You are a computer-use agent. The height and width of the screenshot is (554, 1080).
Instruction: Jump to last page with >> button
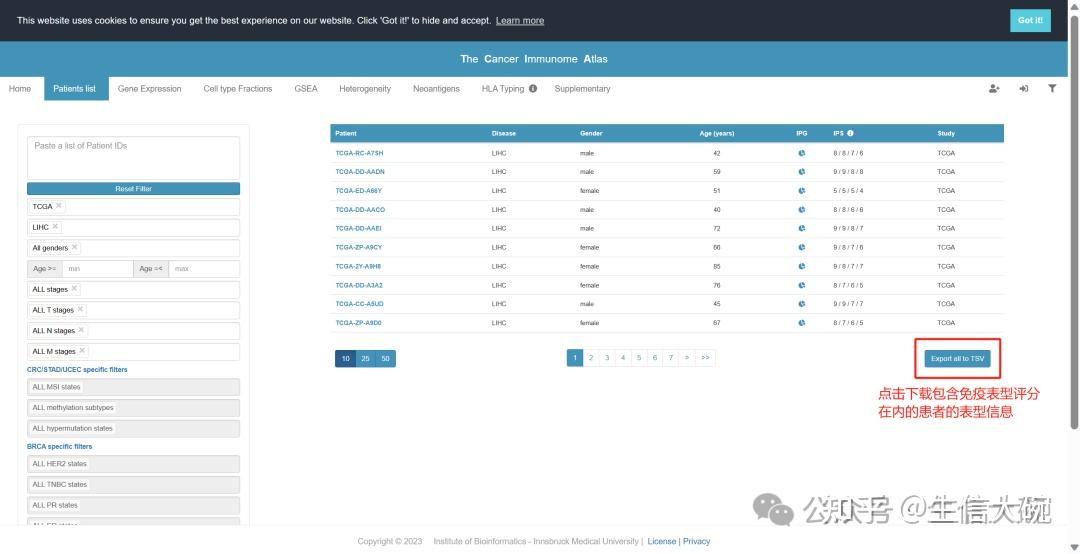(705, 358)
